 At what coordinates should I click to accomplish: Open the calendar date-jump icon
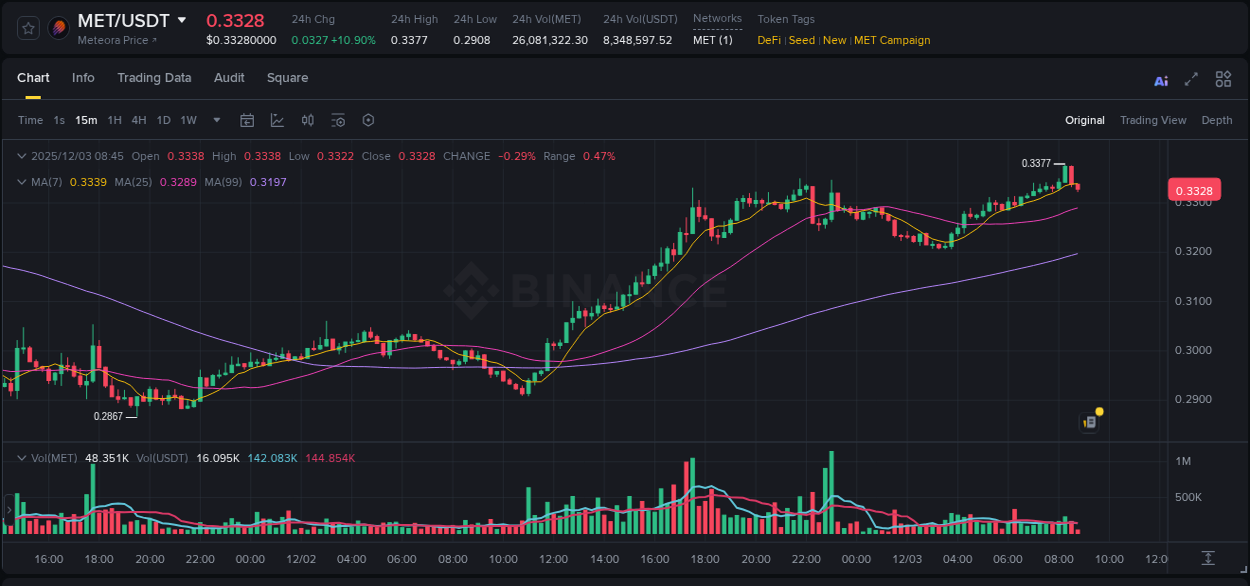pos(247,120)
